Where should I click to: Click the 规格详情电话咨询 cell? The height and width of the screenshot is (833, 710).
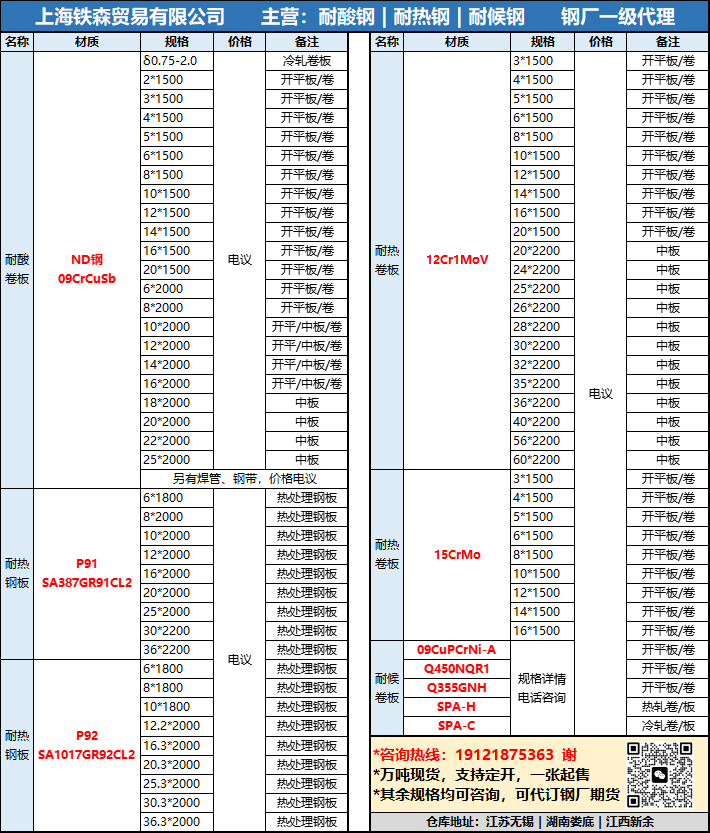point(542,688)
